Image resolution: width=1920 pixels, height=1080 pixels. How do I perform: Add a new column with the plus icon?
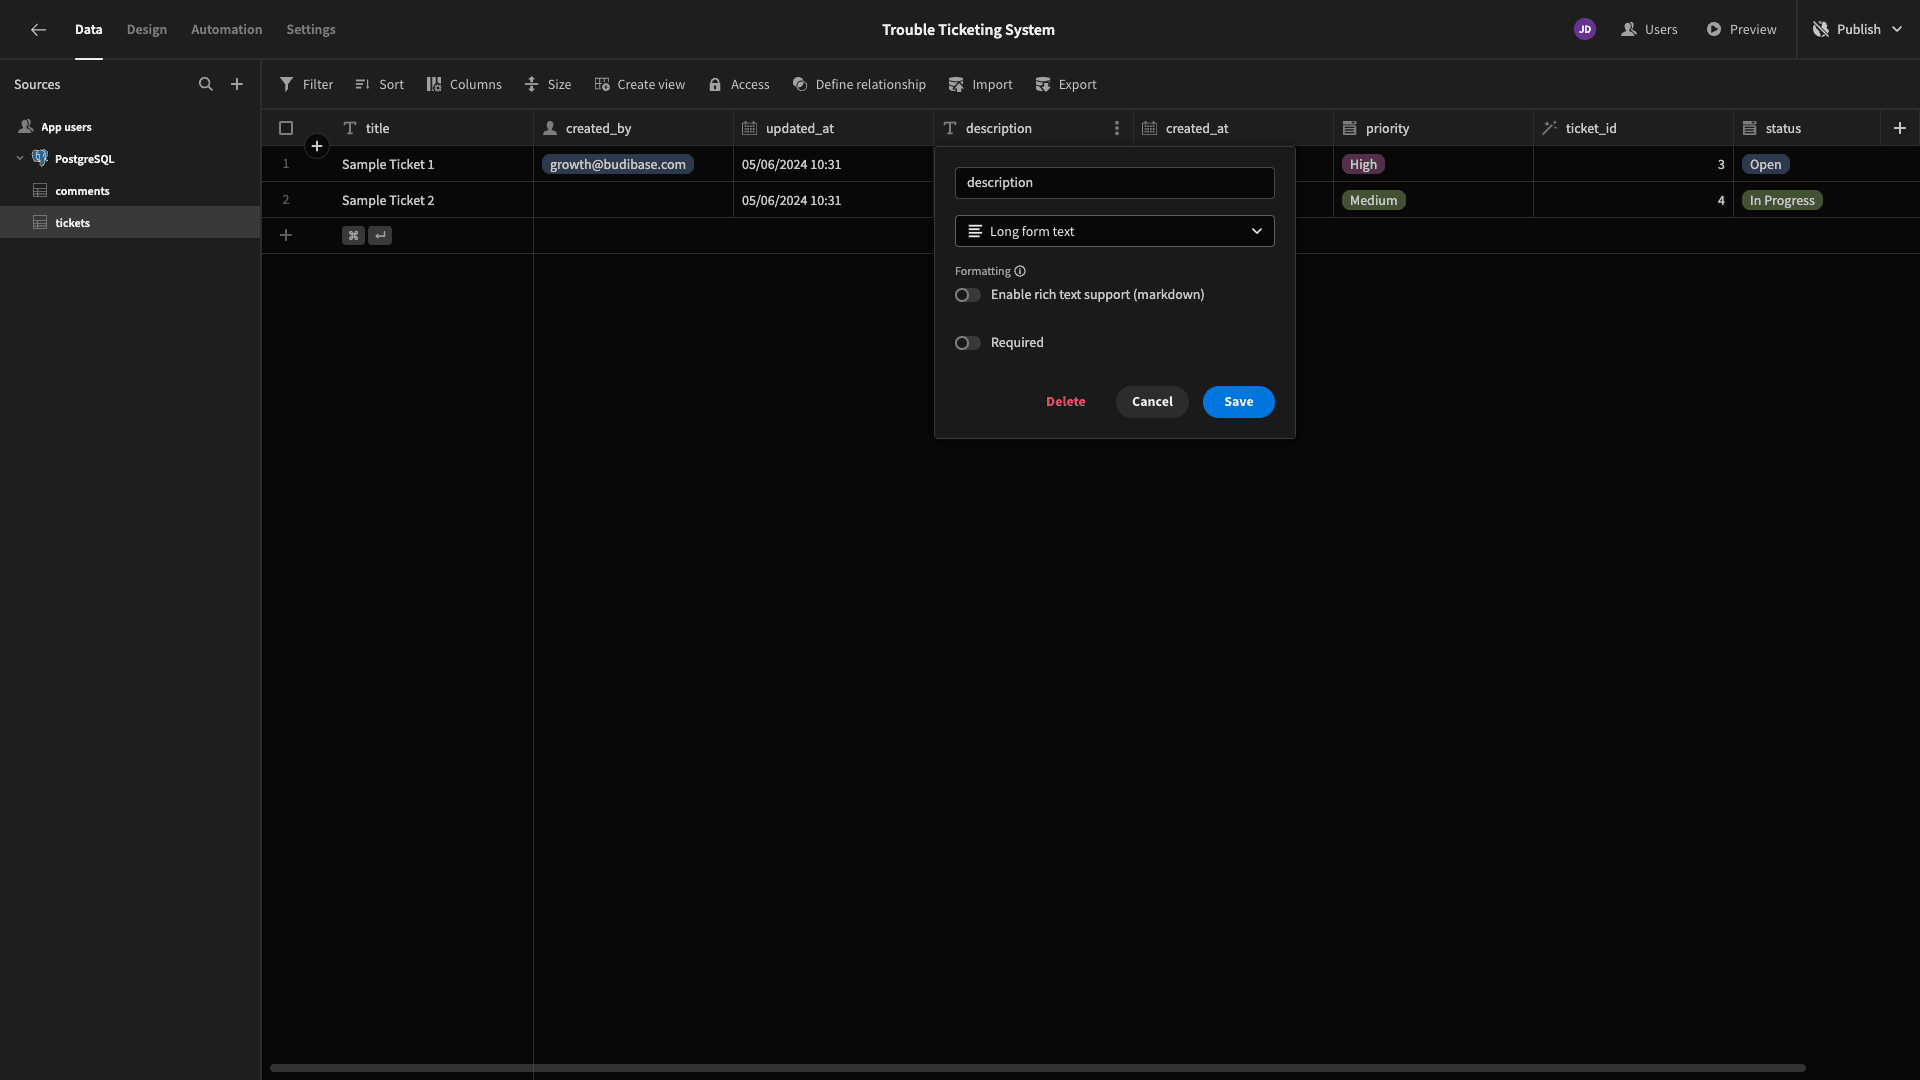(1900, 128)
